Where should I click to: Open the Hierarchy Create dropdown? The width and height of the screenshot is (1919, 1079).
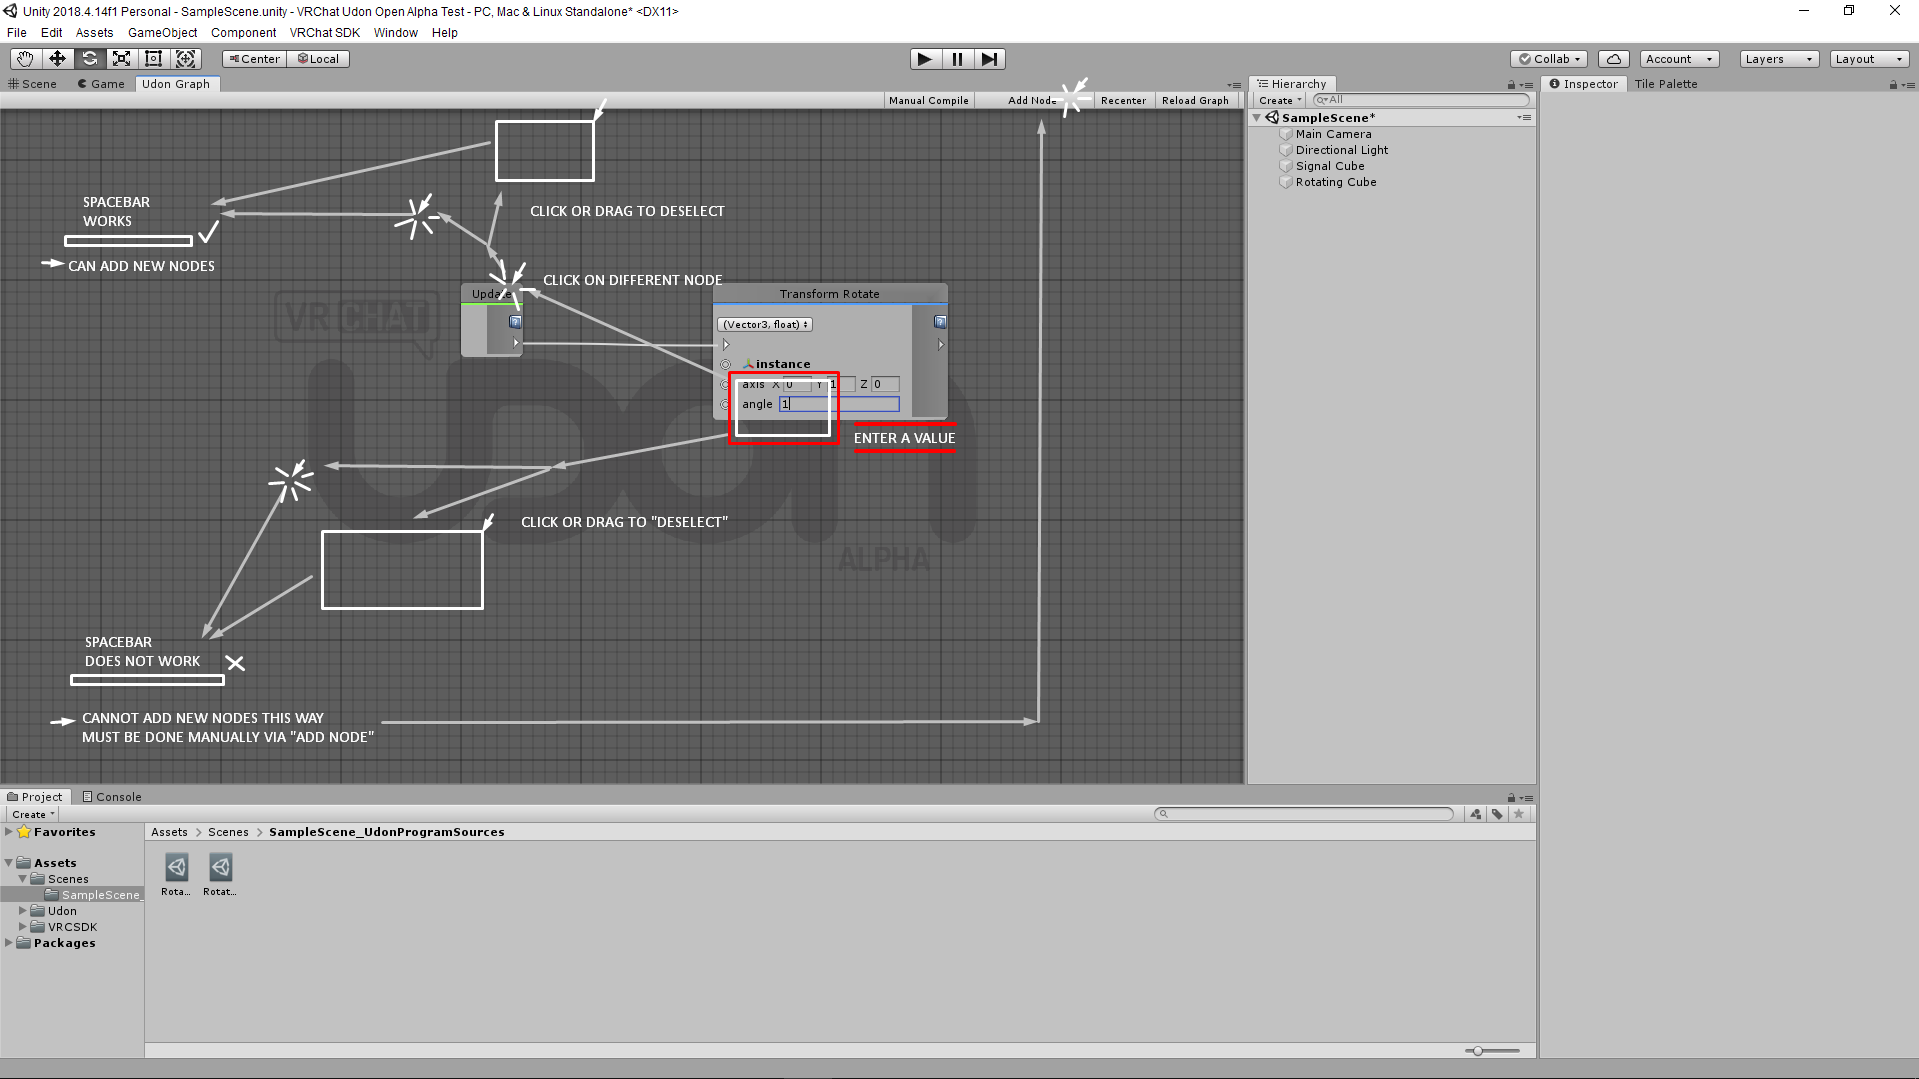[1280, 100]
